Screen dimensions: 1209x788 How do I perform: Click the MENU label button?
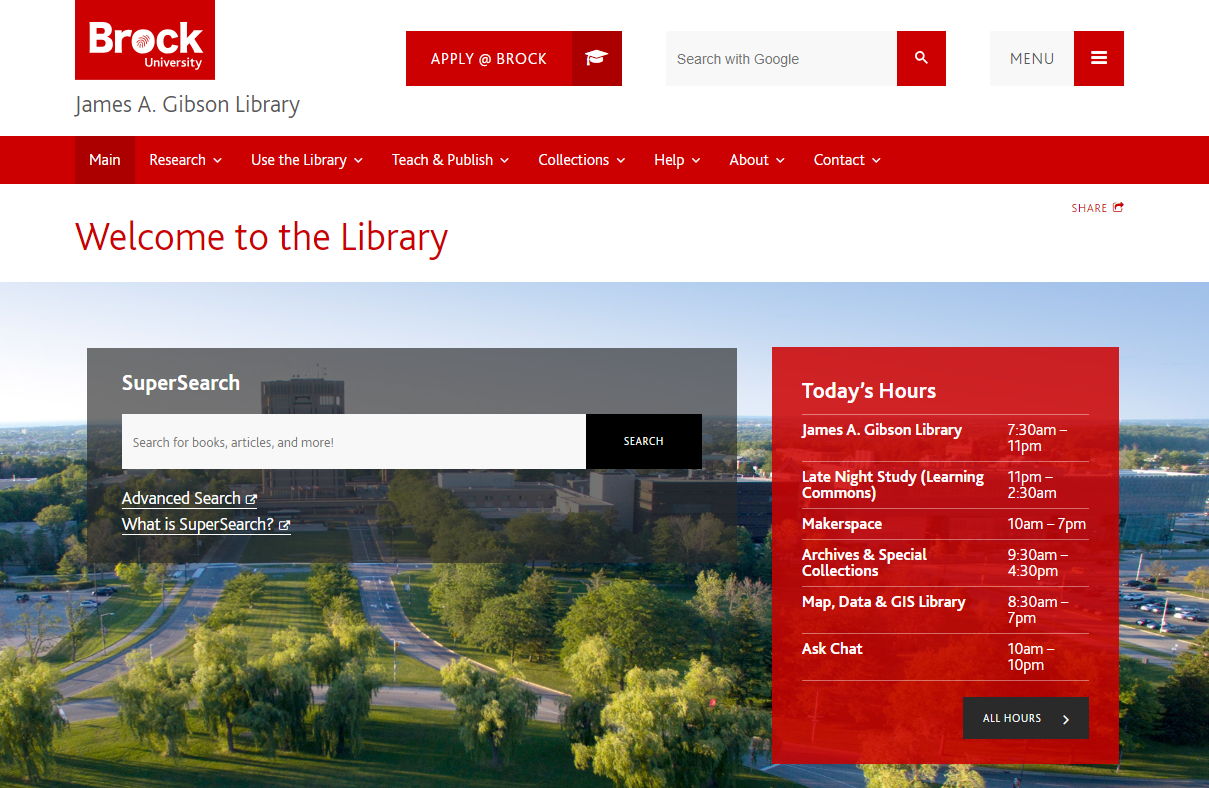[x=1032, y=58]
